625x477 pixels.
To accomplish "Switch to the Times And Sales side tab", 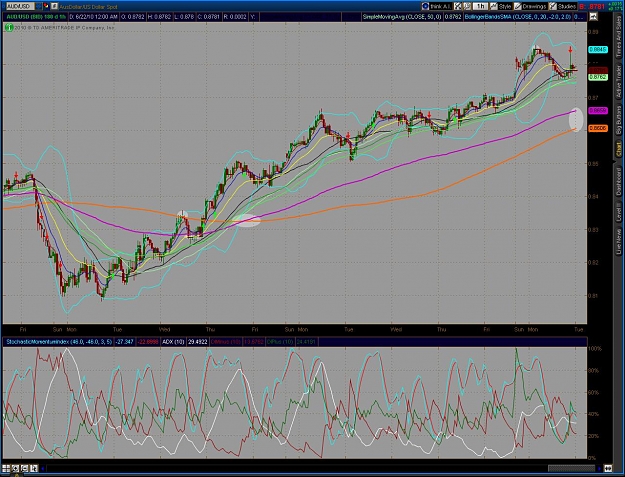I will (x=619, y=38).
